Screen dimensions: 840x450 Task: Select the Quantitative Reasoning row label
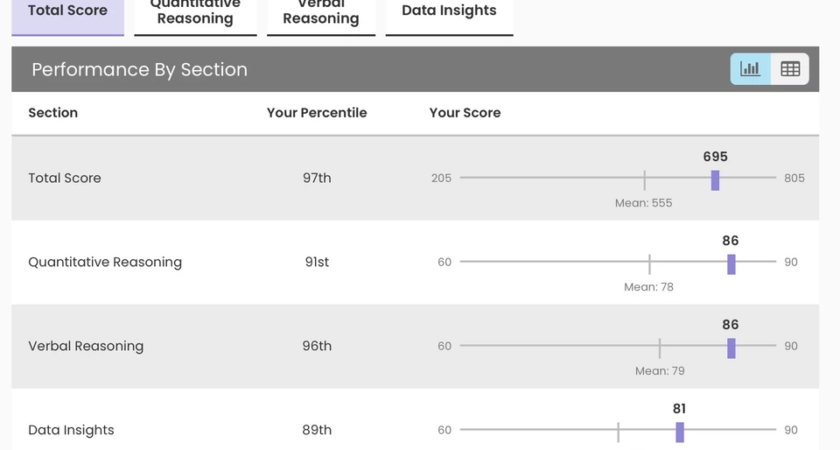coord(105,262)
